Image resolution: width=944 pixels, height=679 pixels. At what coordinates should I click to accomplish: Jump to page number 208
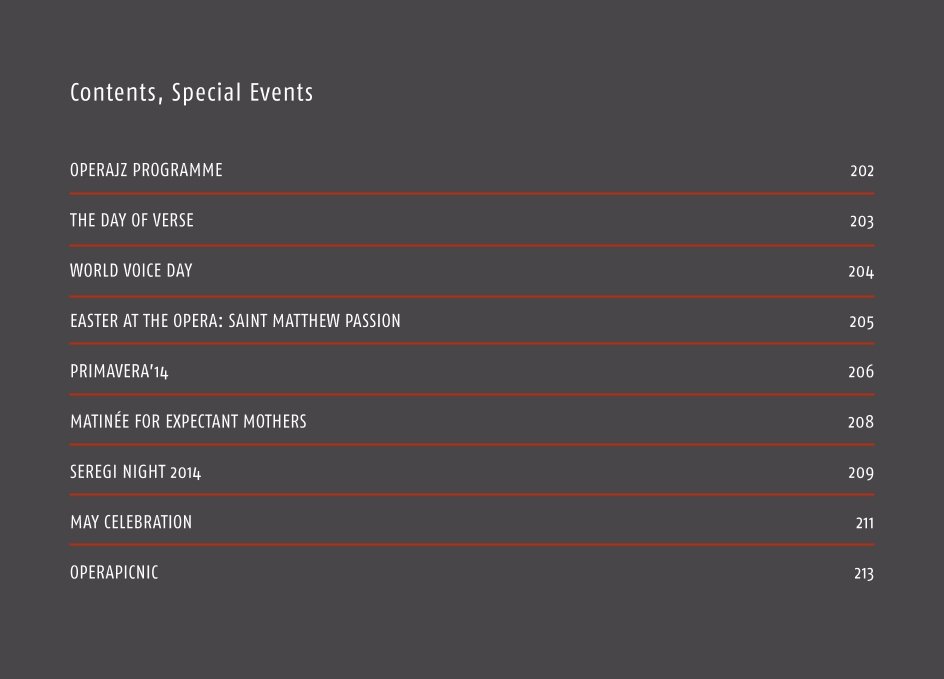(861, 423)
